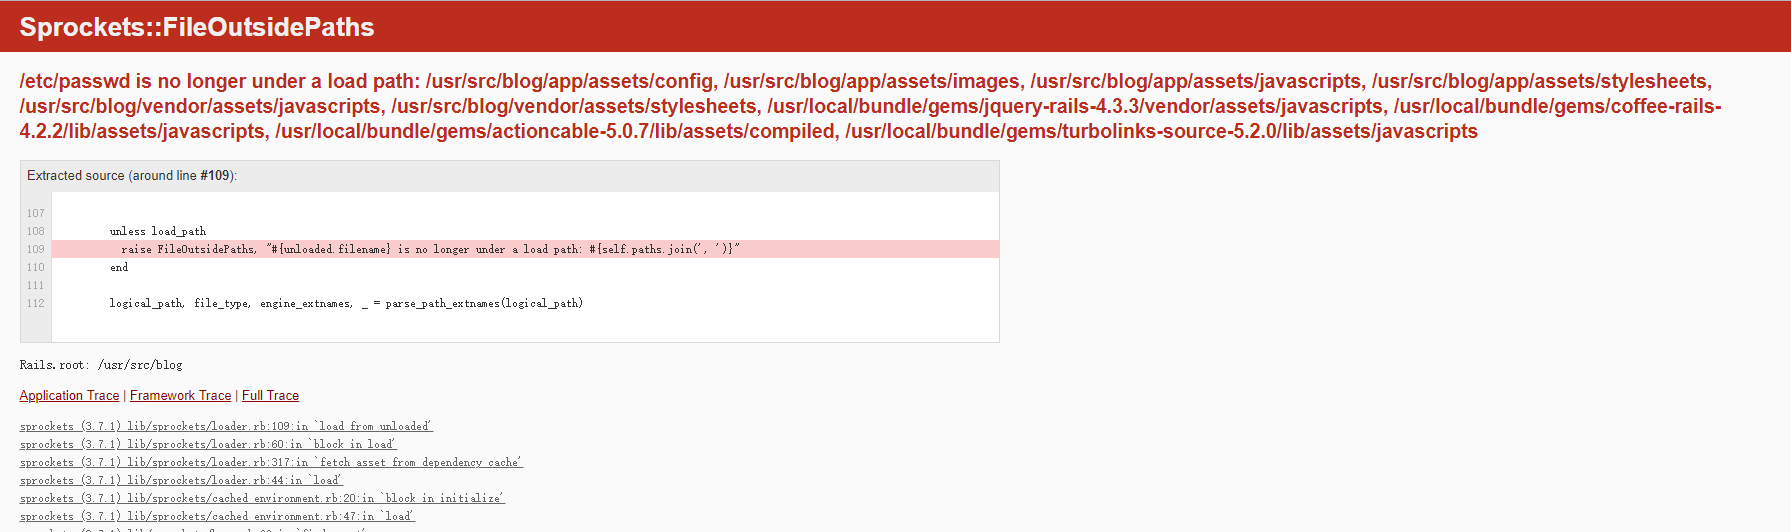This screenshot has height=532, width=1791.
Task: Click line number 112 in the gutter
Action: click(36, 303)
